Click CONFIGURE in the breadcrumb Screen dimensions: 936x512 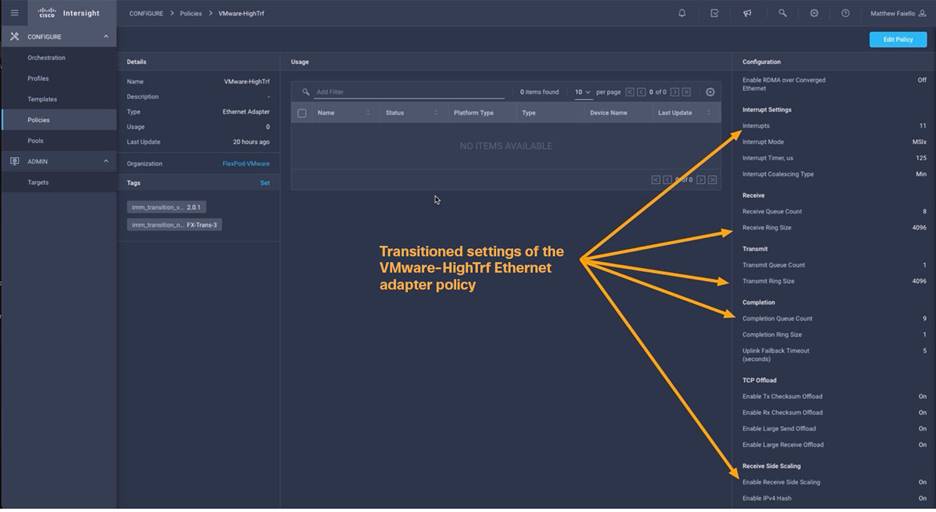146,13
